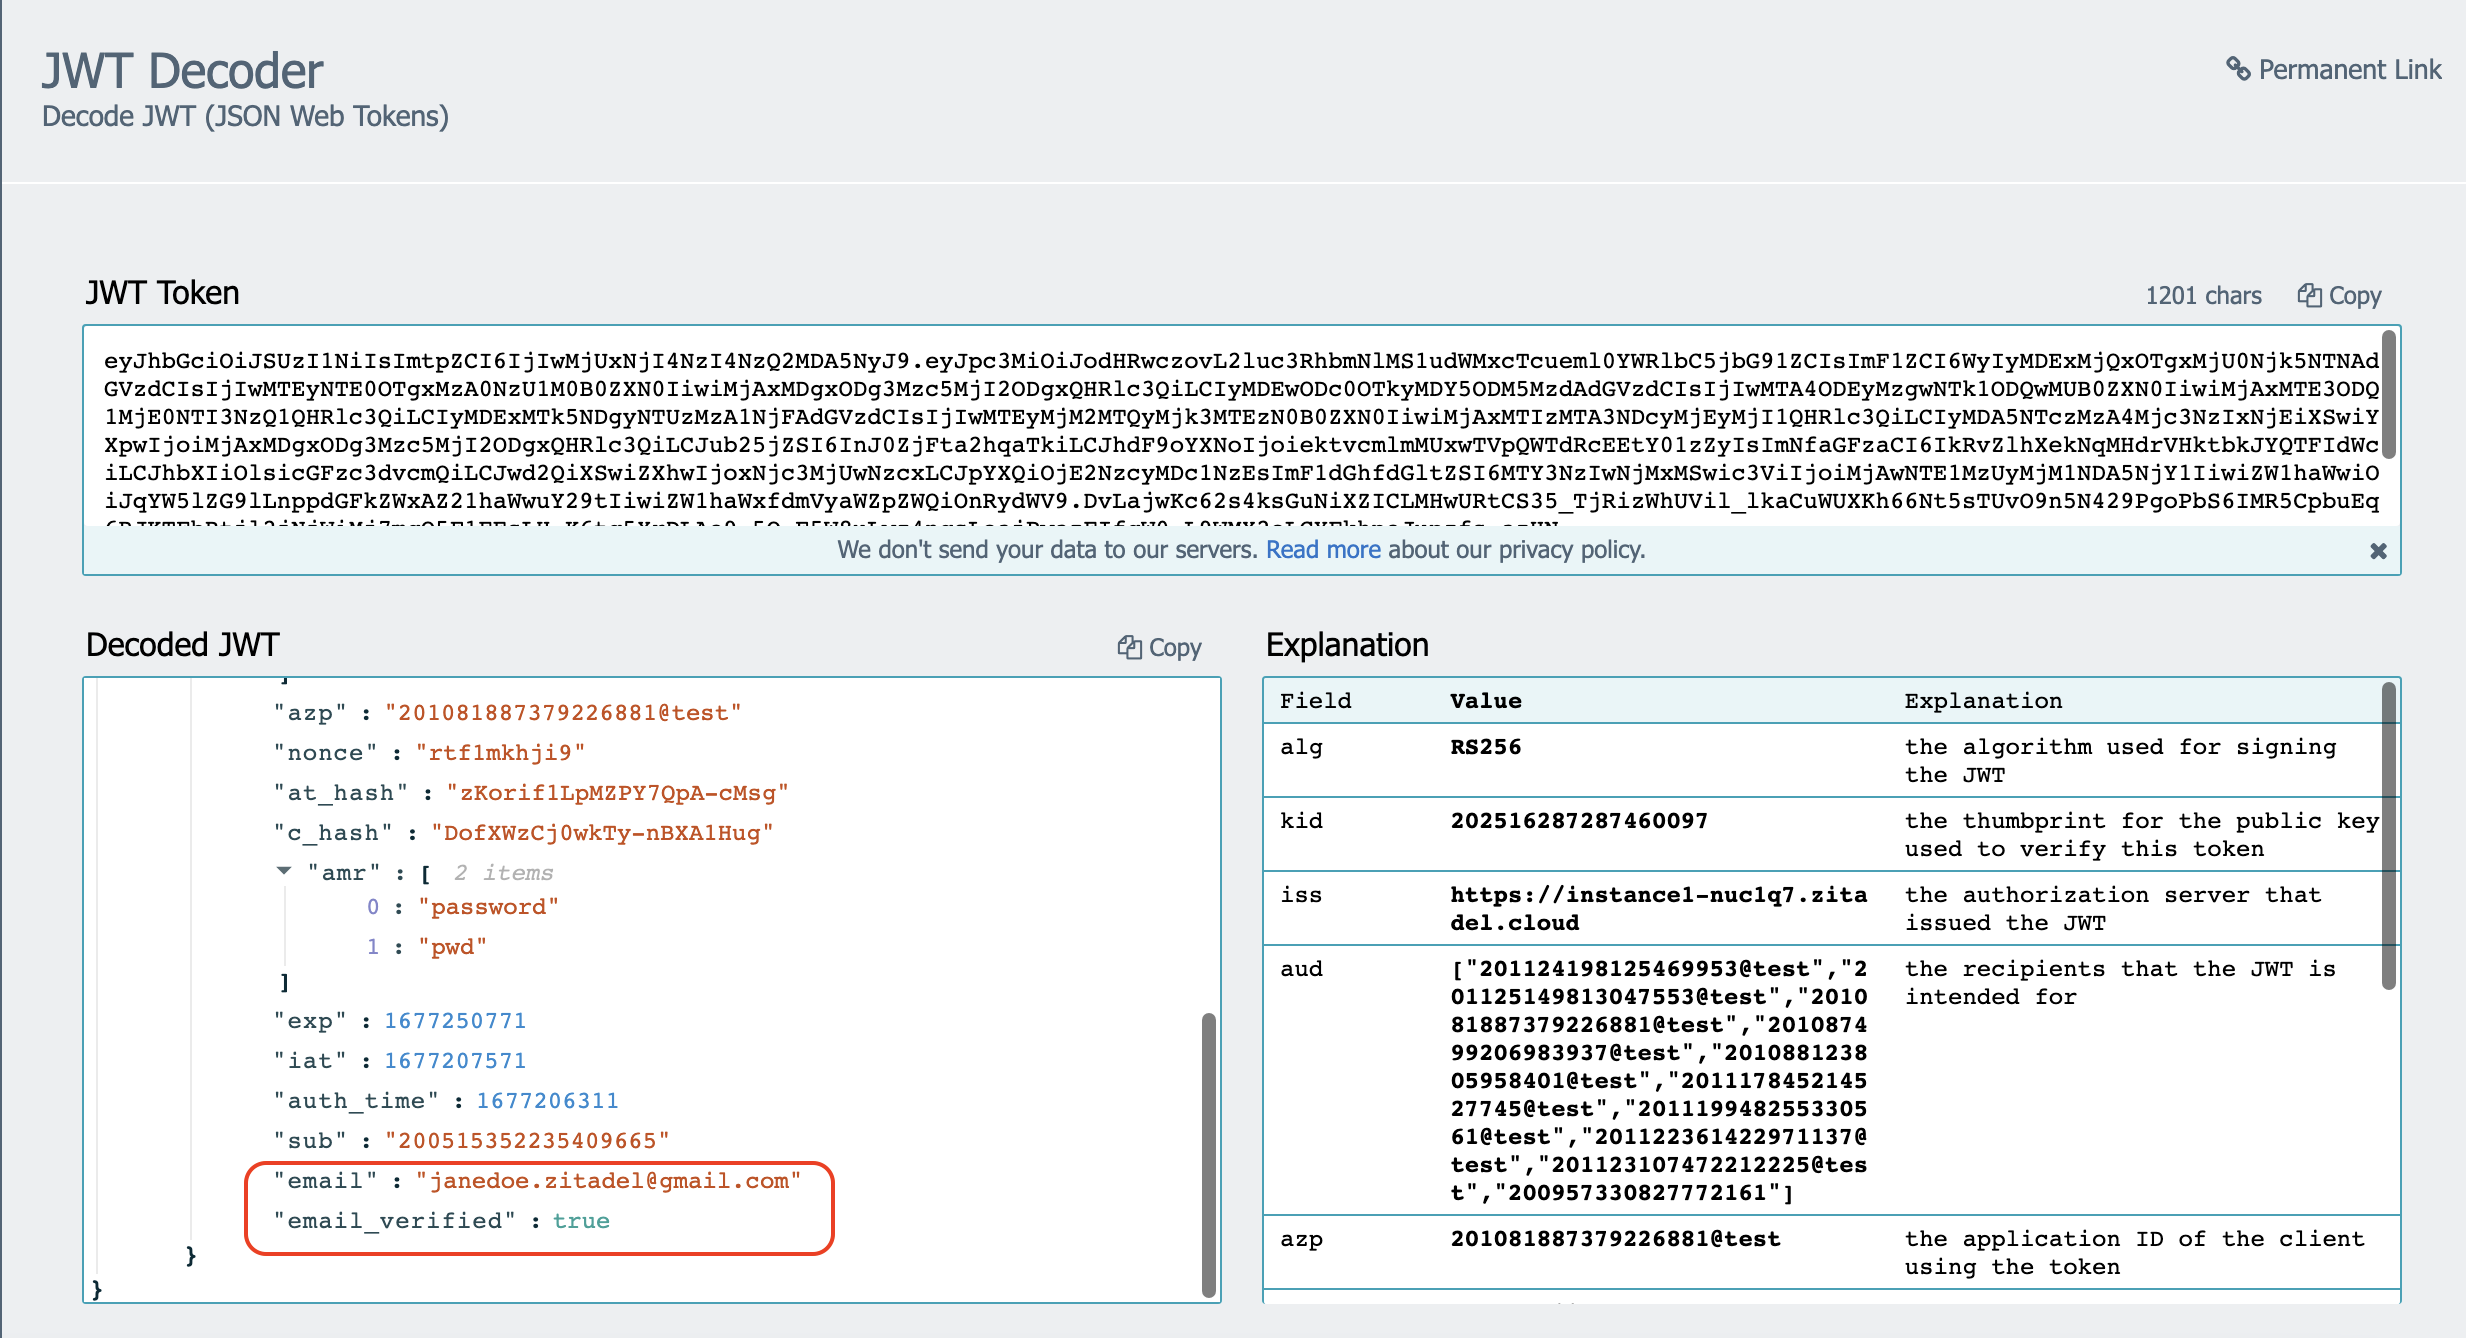
Task: Click the Decoded JWT panel scrollbar
Action: point(1208,1155)
